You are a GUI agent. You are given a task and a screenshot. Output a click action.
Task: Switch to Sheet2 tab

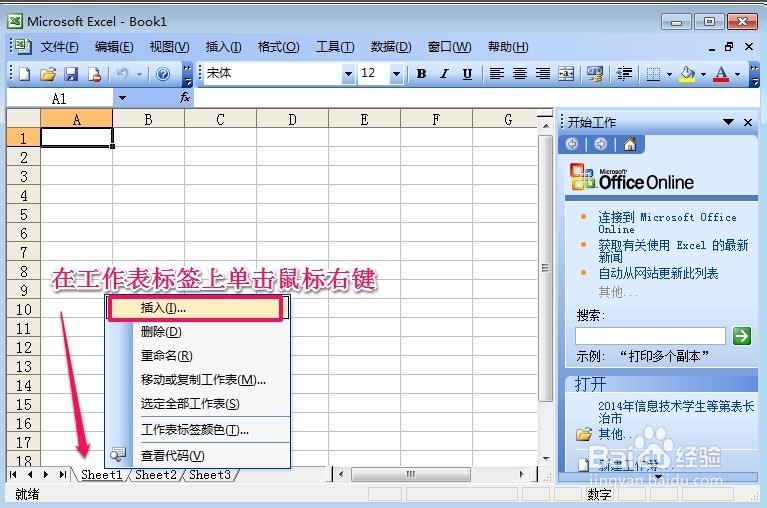click(x=156, y=475)
